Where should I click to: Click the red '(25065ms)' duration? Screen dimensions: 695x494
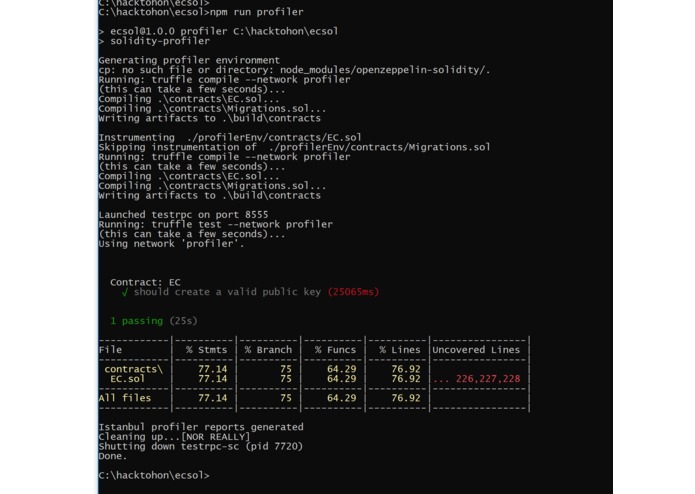click(353, 292)
